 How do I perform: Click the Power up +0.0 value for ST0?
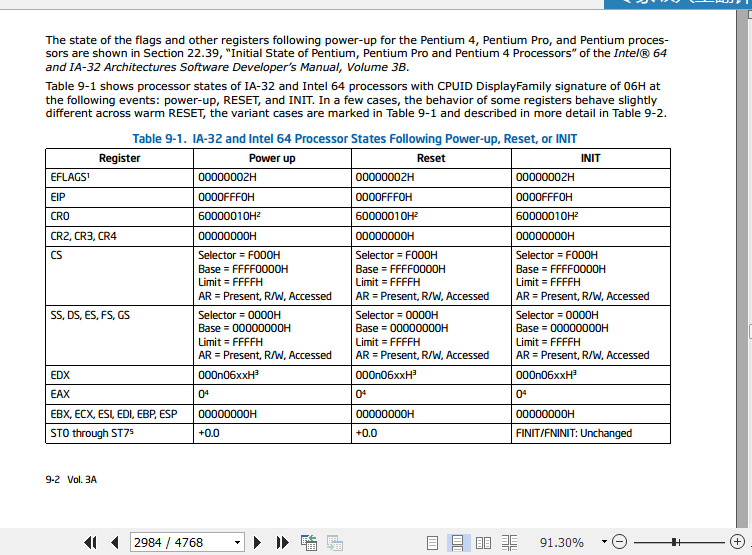209,434
